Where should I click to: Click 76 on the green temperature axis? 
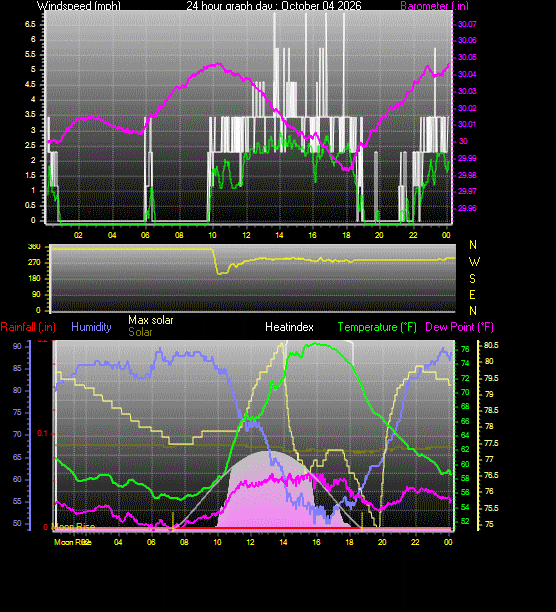click(x=465, y=349)
